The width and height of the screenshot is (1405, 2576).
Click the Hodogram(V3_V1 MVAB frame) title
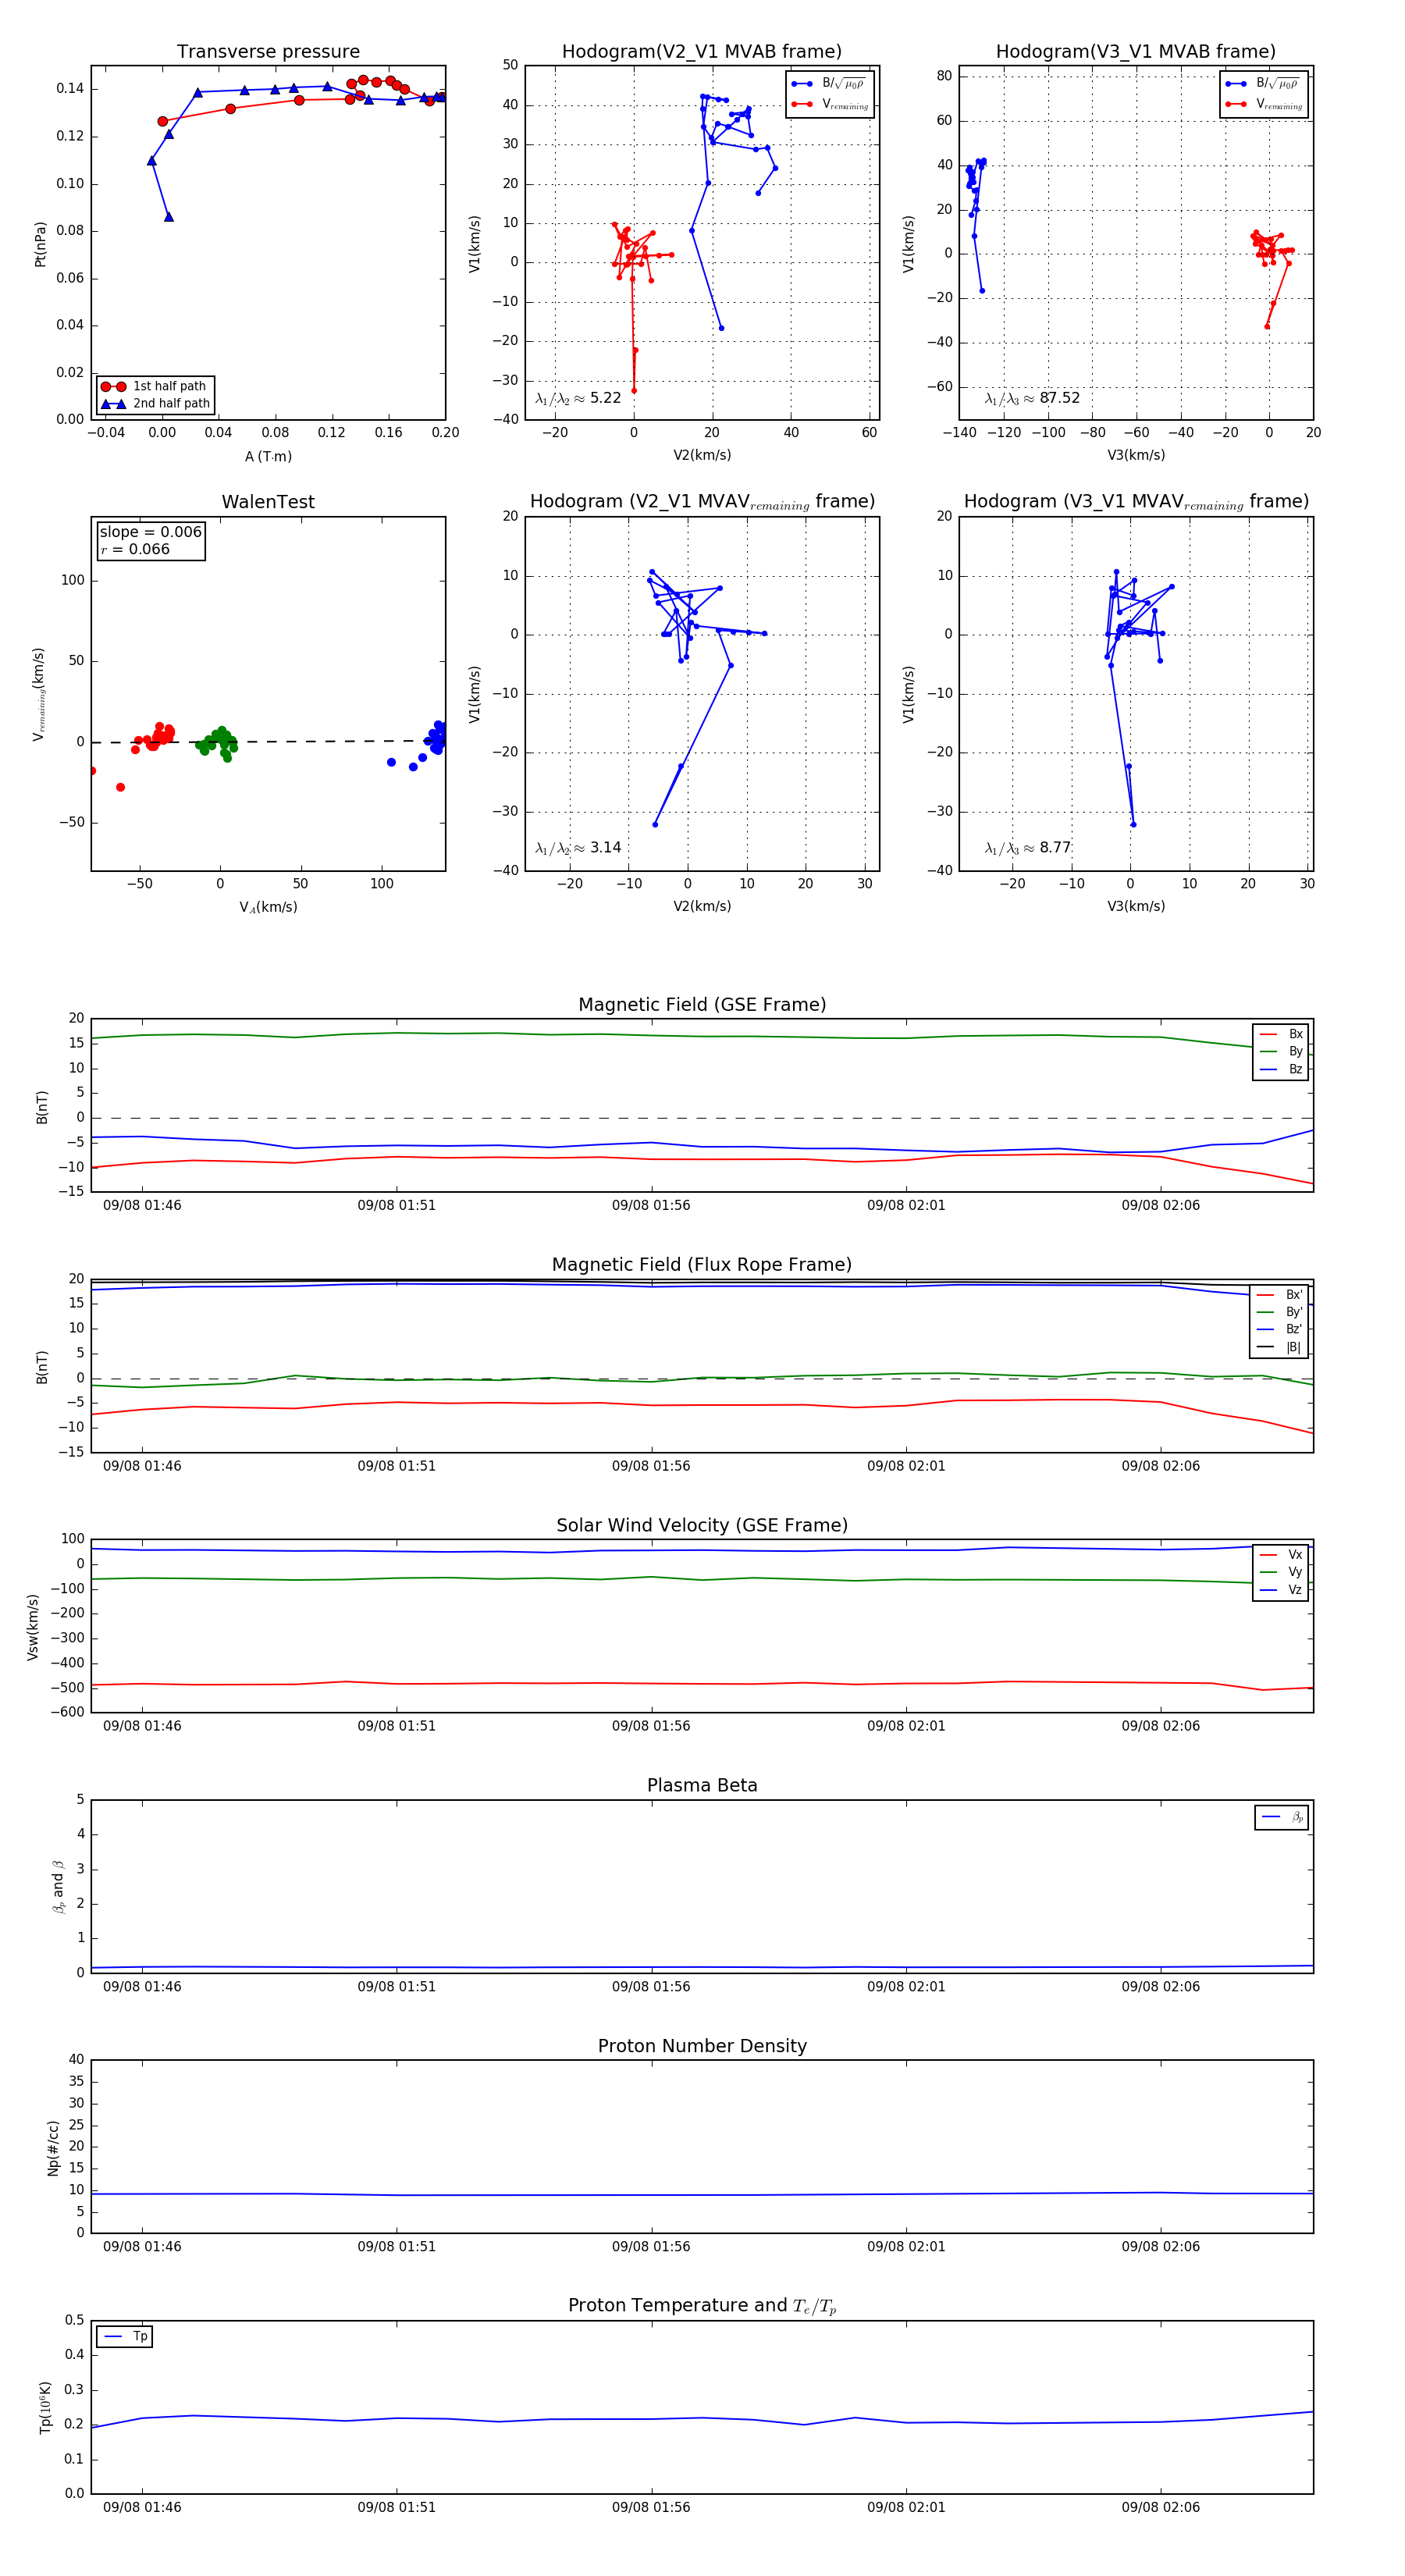coord(1135,52)
